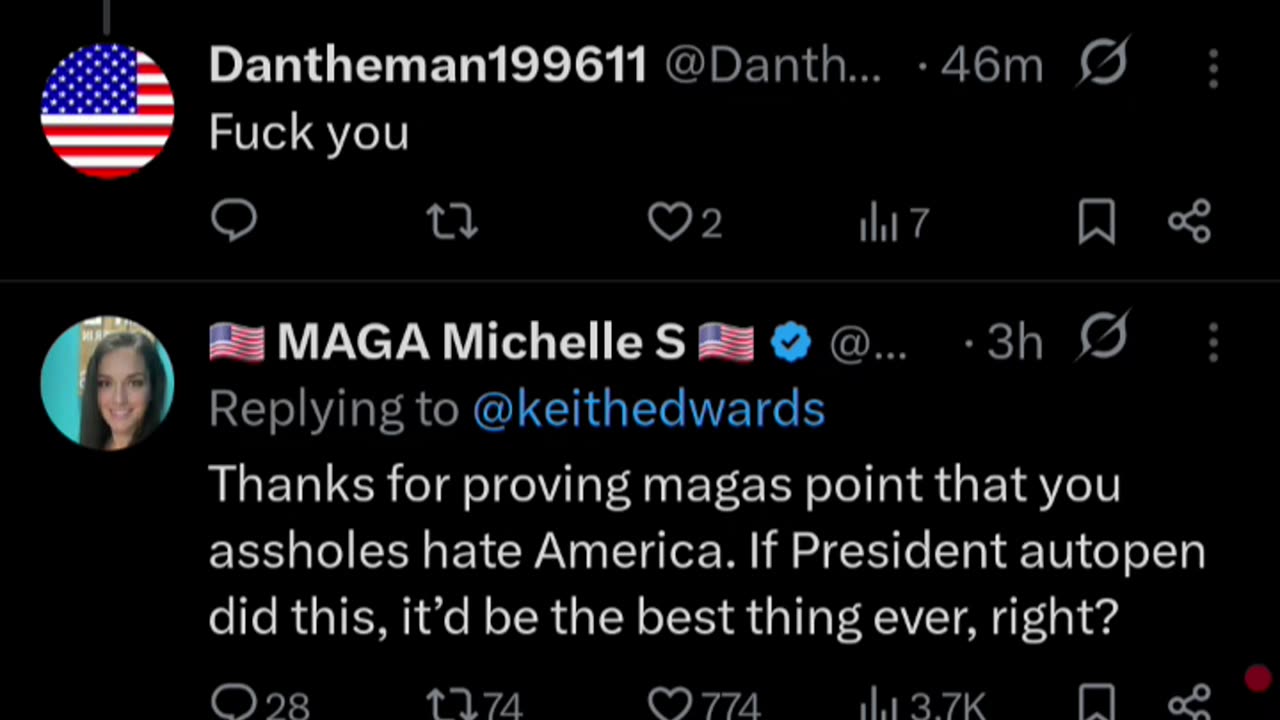Like MAGA Michelle's post with 774 likes

tap(669, 703)
